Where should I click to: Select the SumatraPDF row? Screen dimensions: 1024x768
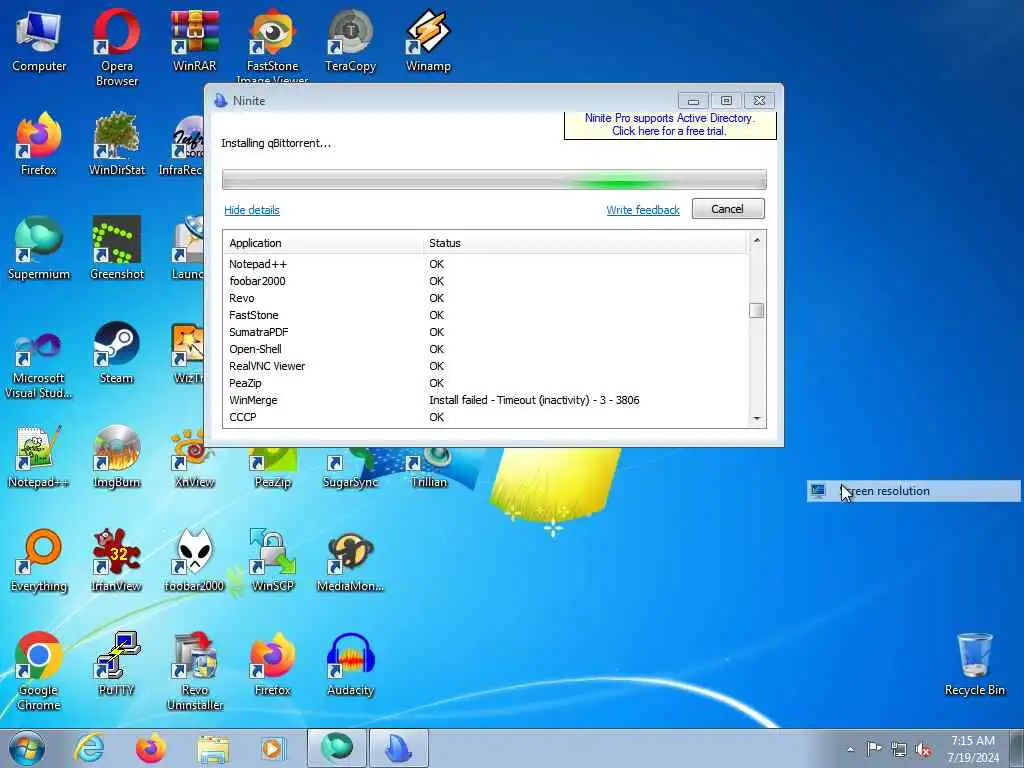(486, 332)
